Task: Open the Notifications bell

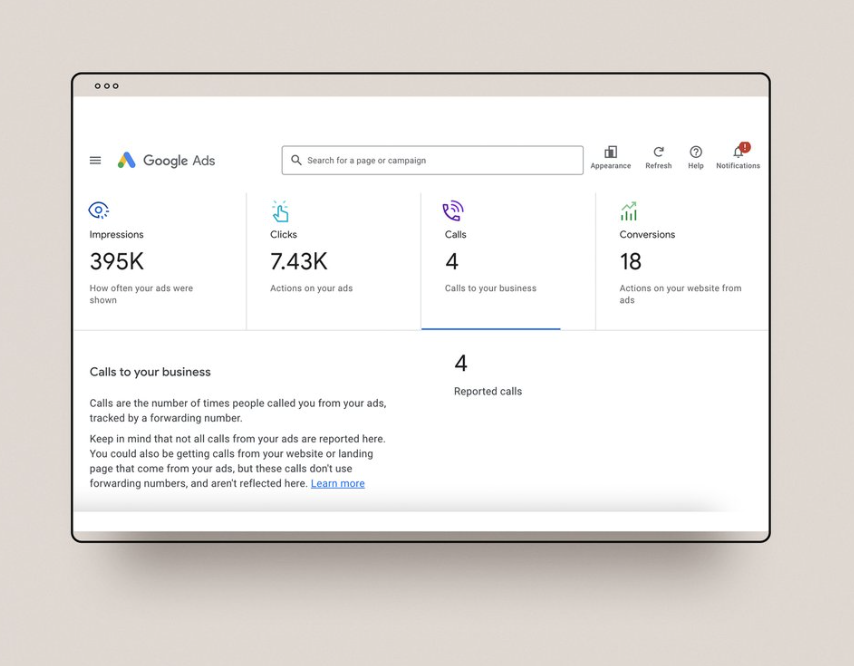Action: (x=739, y=151)
